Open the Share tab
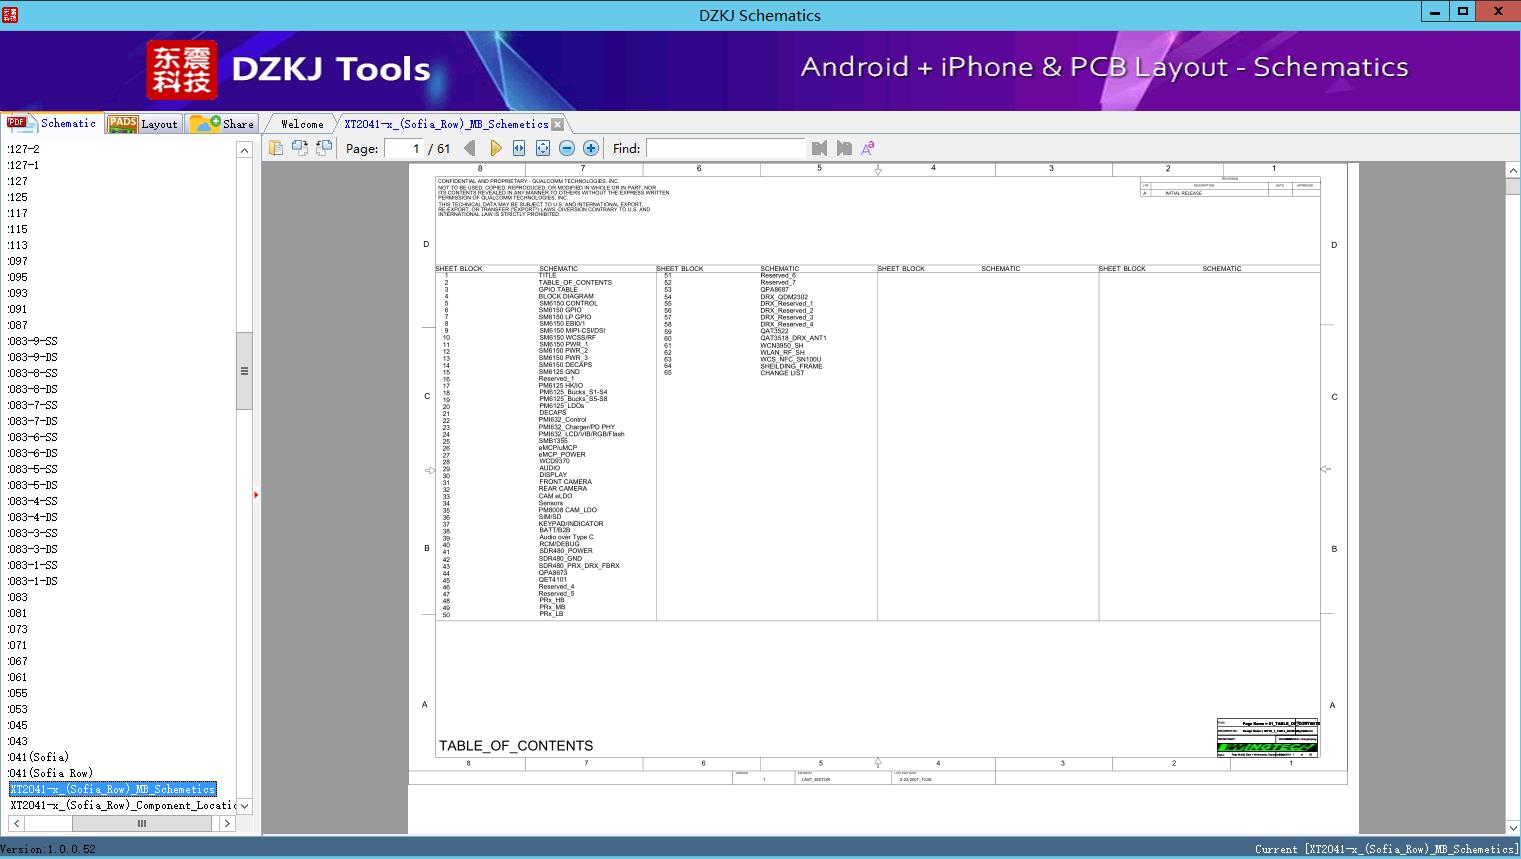Viewport: 1521px width, 859px height. (x=222, y=124)
